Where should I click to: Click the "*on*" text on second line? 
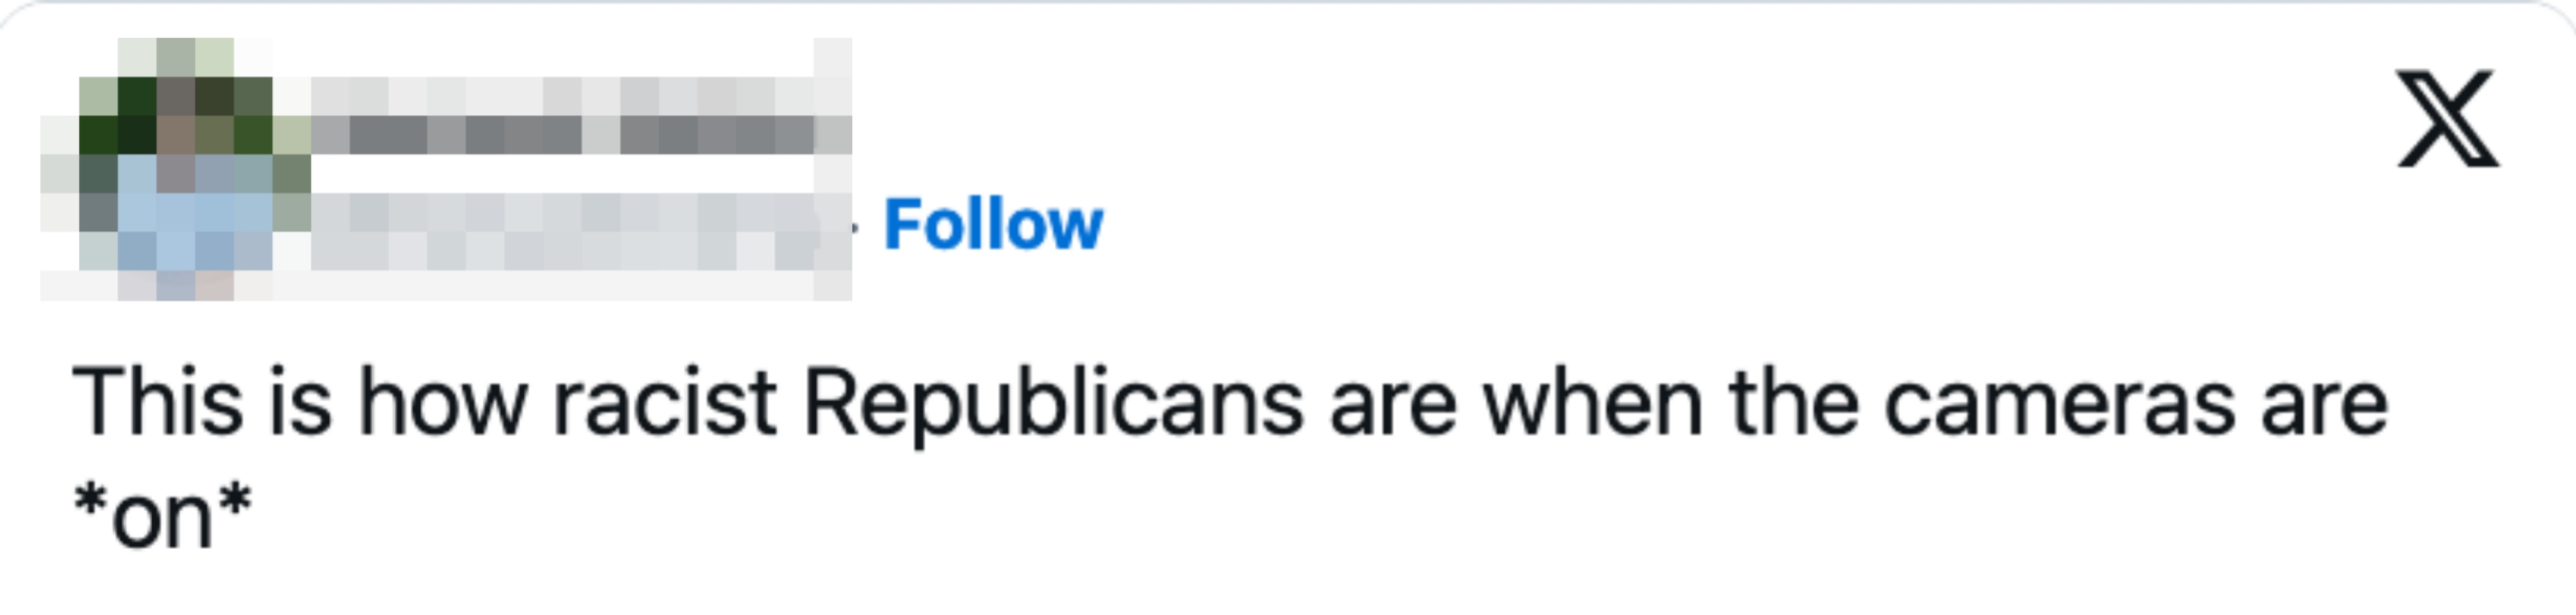[x=162, y=517]
